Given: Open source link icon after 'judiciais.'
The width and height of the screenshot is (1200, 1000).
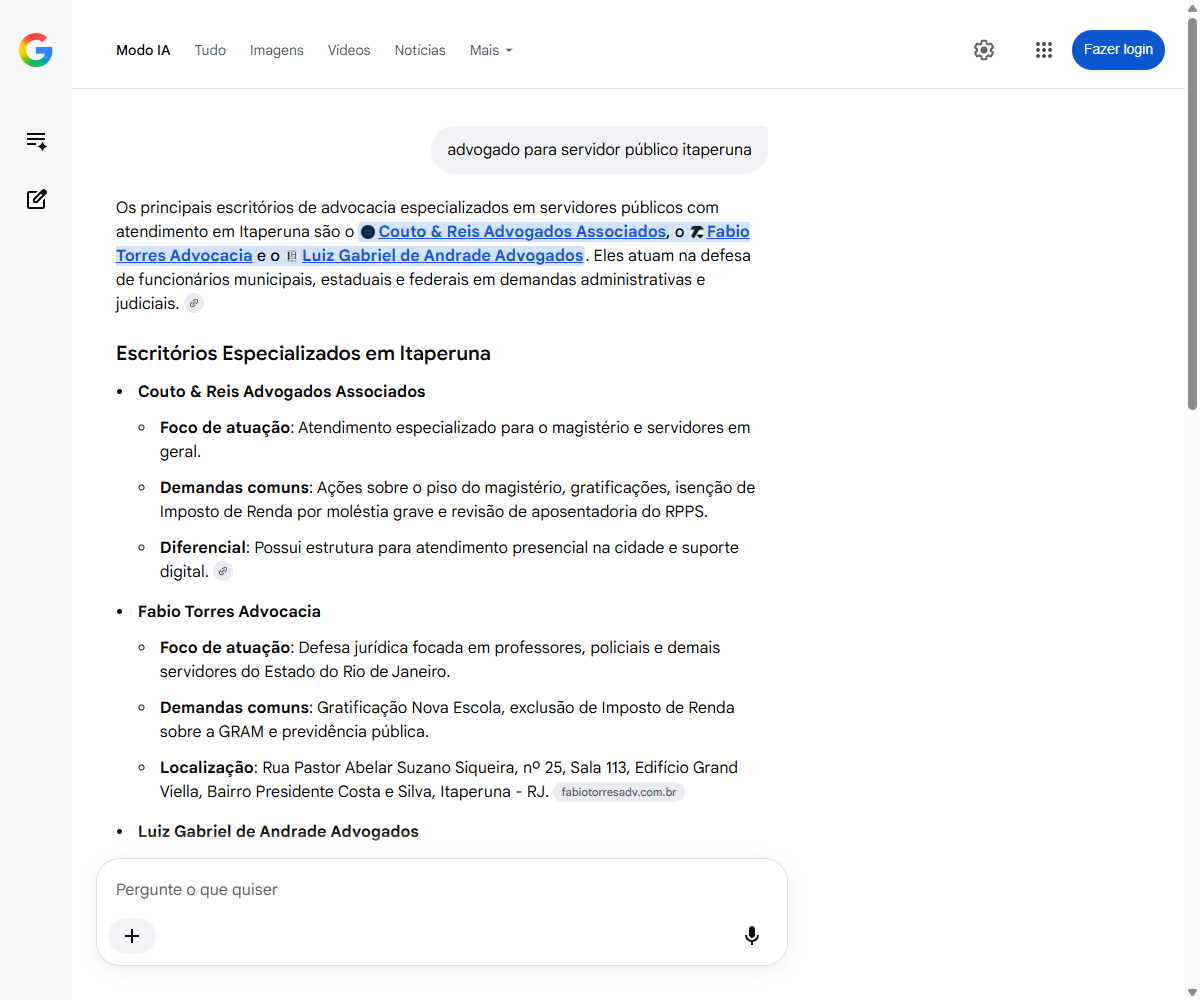Looking at the screenshot, I should click(x=194, y=303).
